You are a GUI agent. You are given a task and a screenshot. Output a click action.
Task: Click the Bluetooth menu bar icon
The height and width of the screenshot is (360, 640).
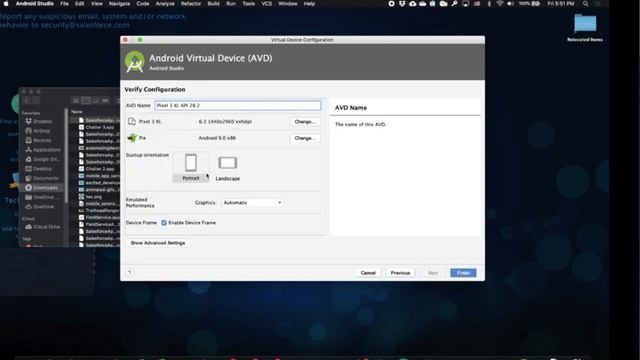click(x=489, y=4)
